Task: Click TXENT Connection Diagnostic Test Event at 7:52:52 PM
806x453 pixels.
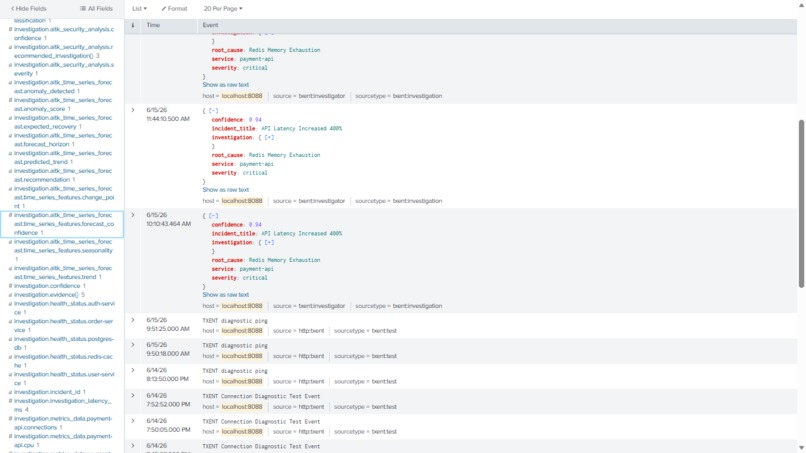Action: point(261,396)
